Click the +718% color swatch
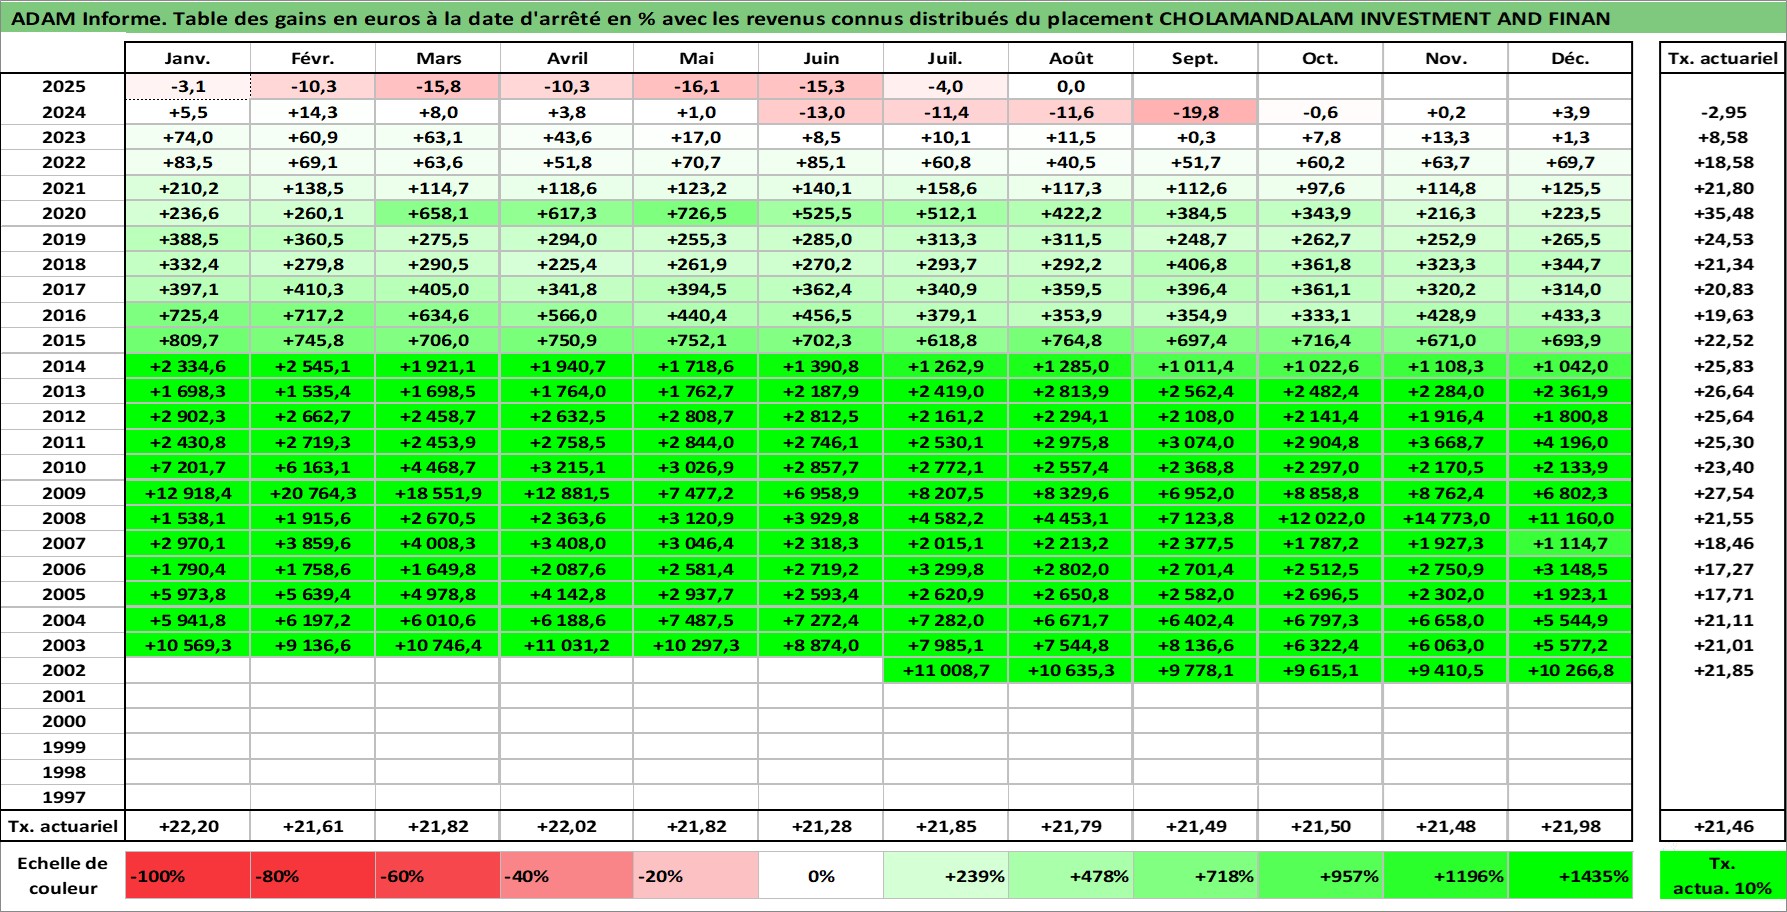 point(1195,875)
